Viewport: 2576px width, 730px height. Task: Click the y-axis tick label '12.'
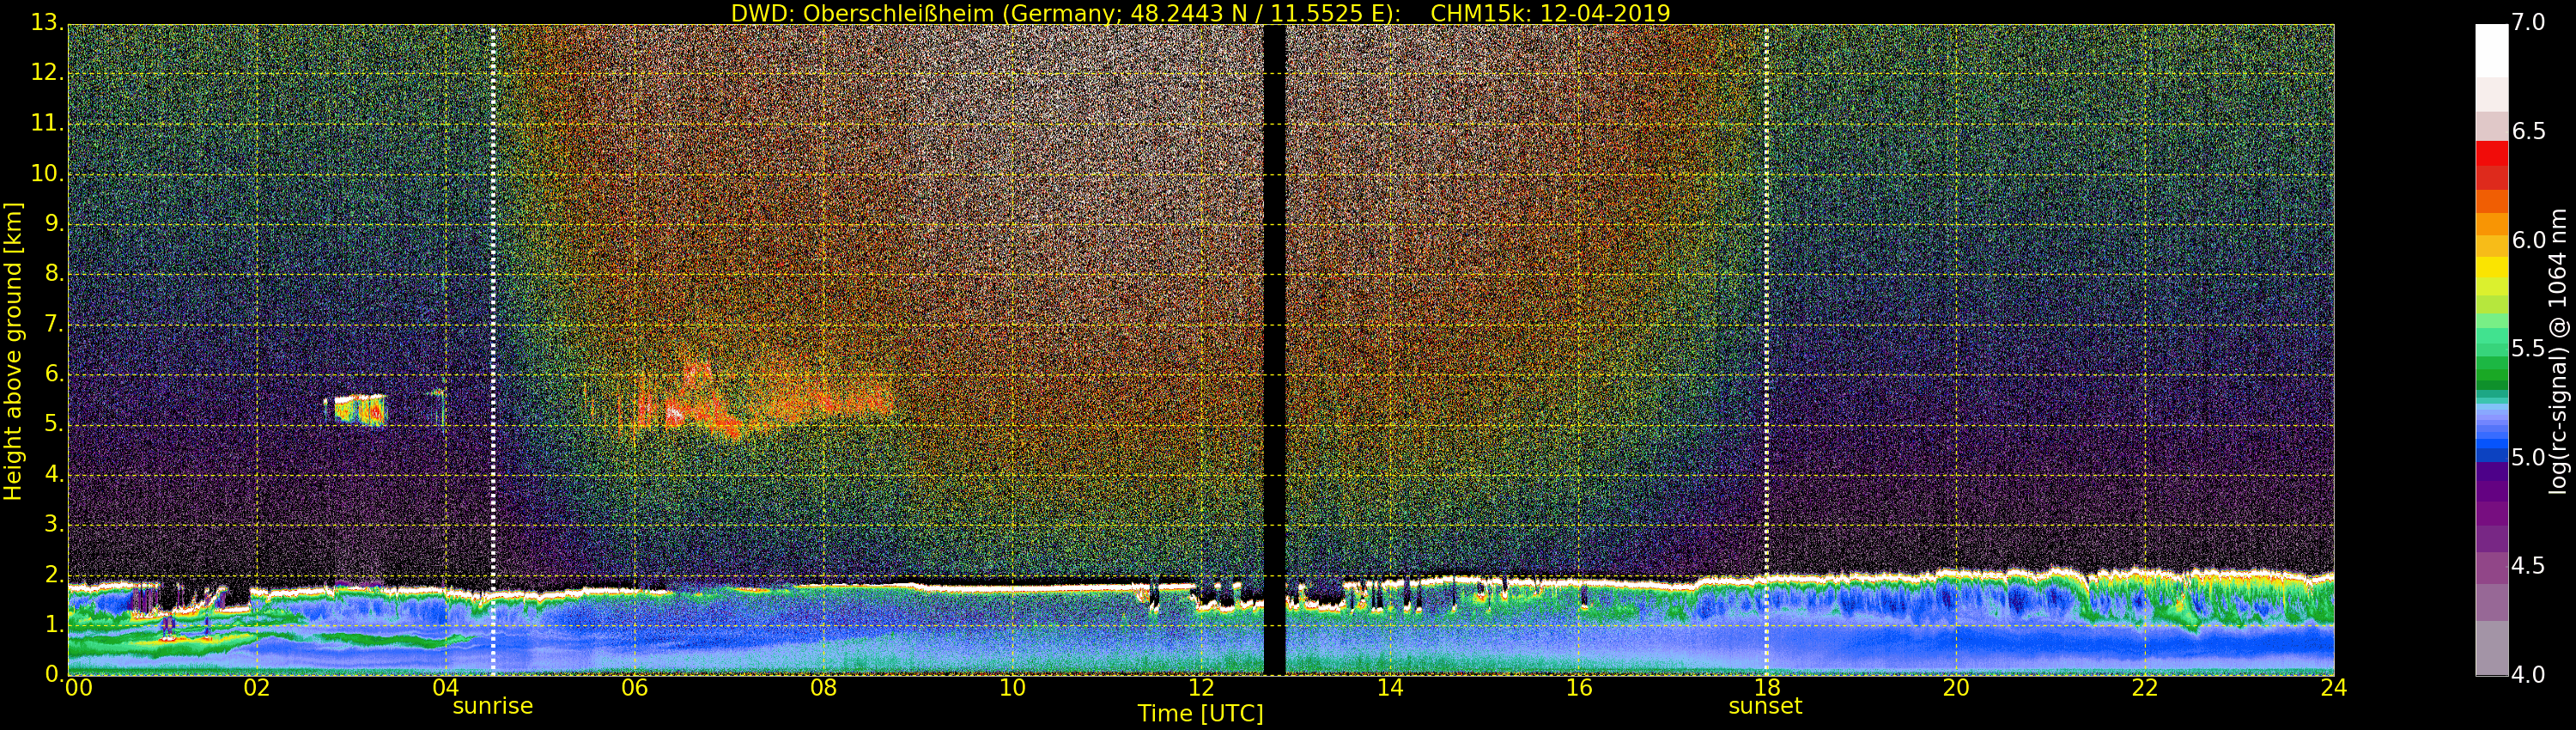tap(48, 72)
